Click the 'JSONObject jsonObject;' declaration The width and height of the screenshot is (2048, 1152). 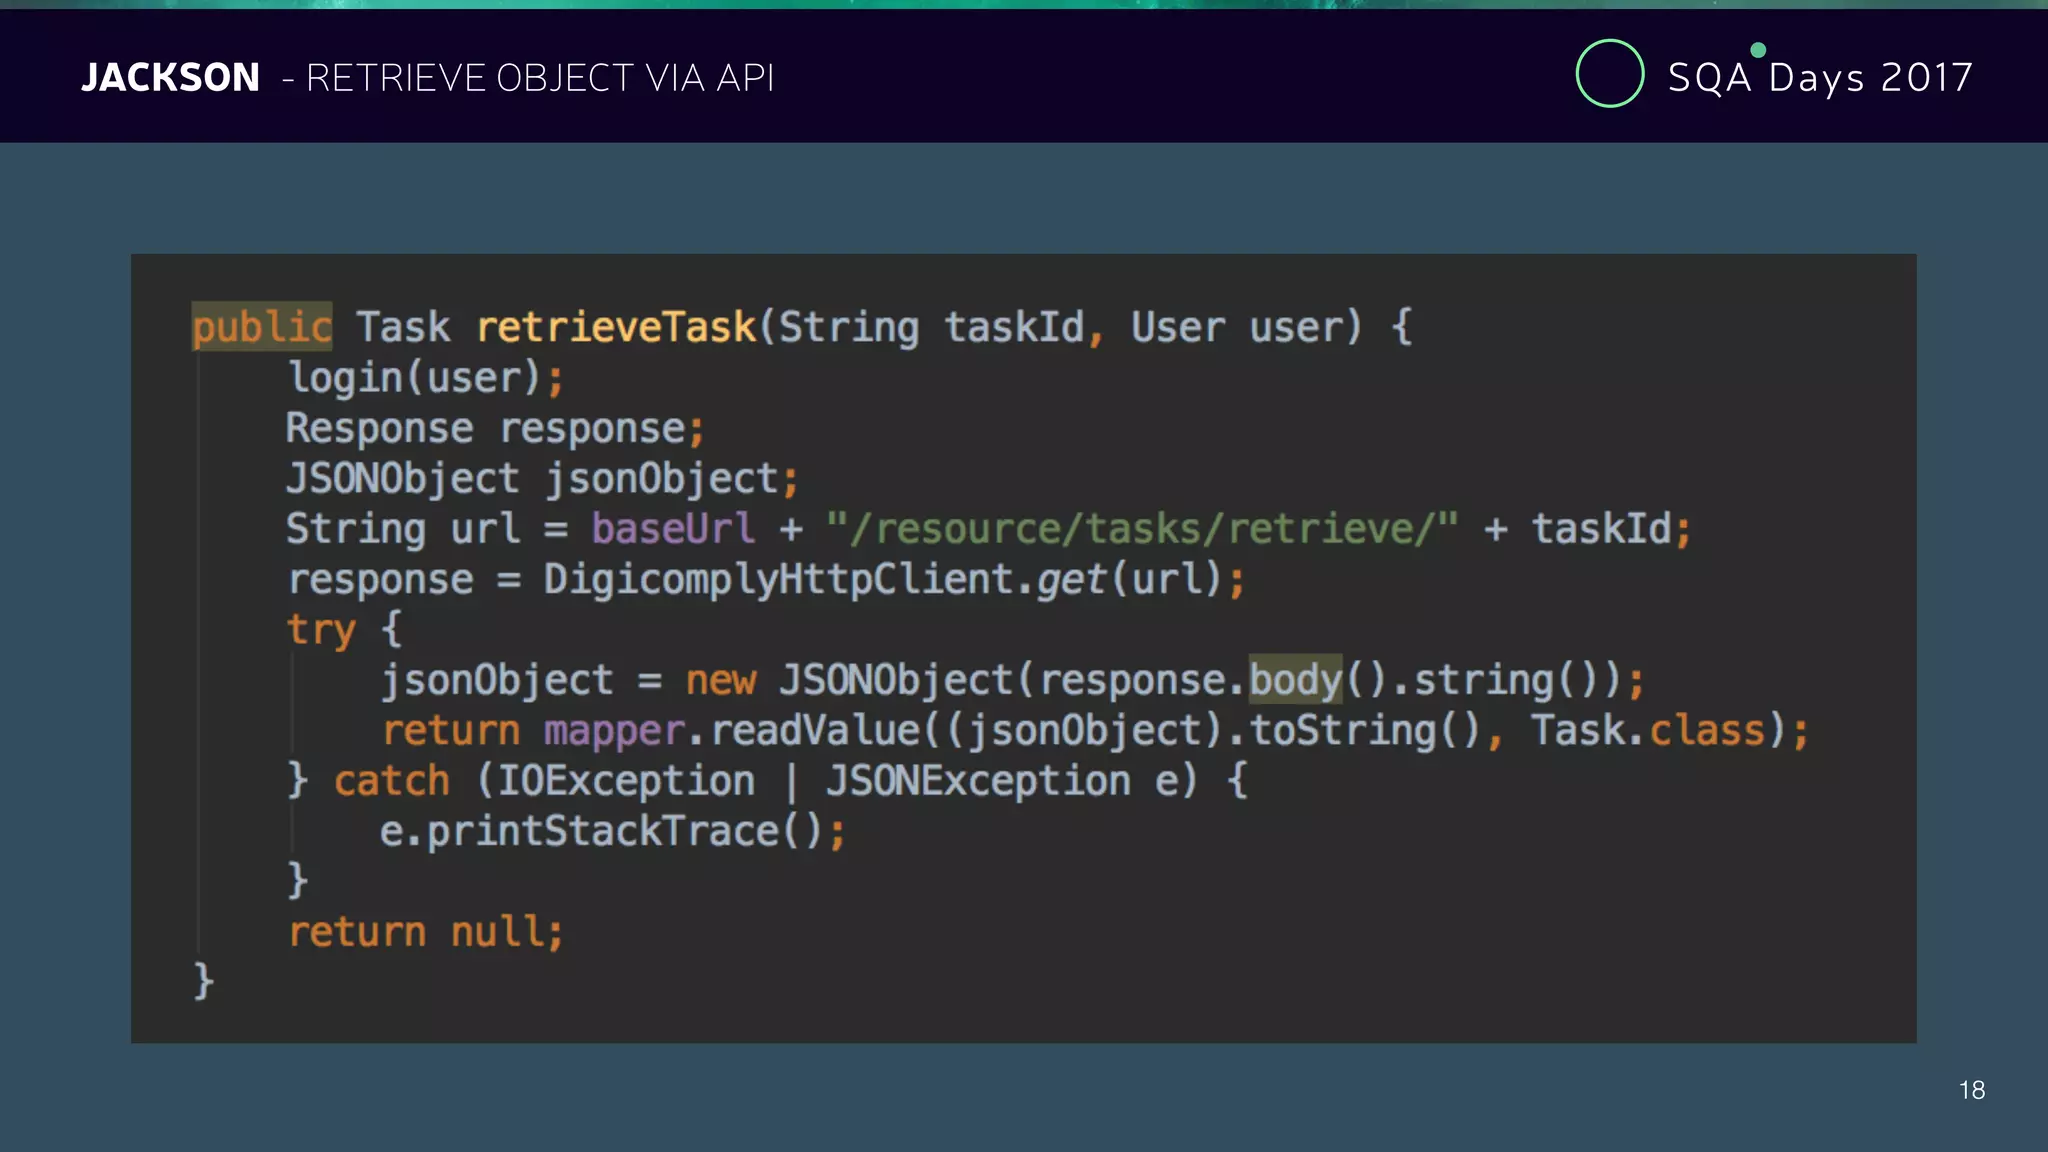click(x=543, y=479)
